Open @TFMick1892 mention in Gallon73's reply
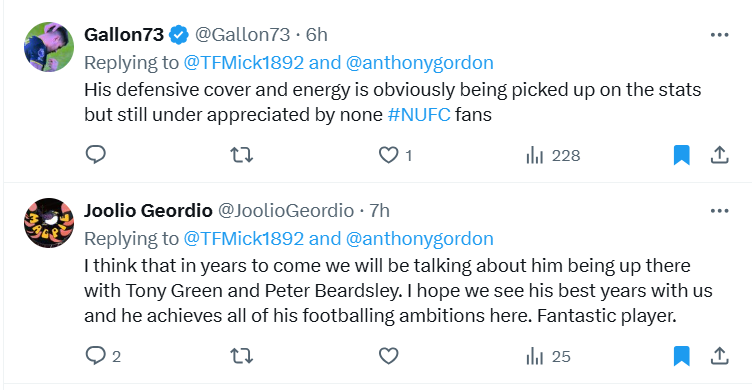The width and height of the screenshot is (752, 390). coord(244,62)
